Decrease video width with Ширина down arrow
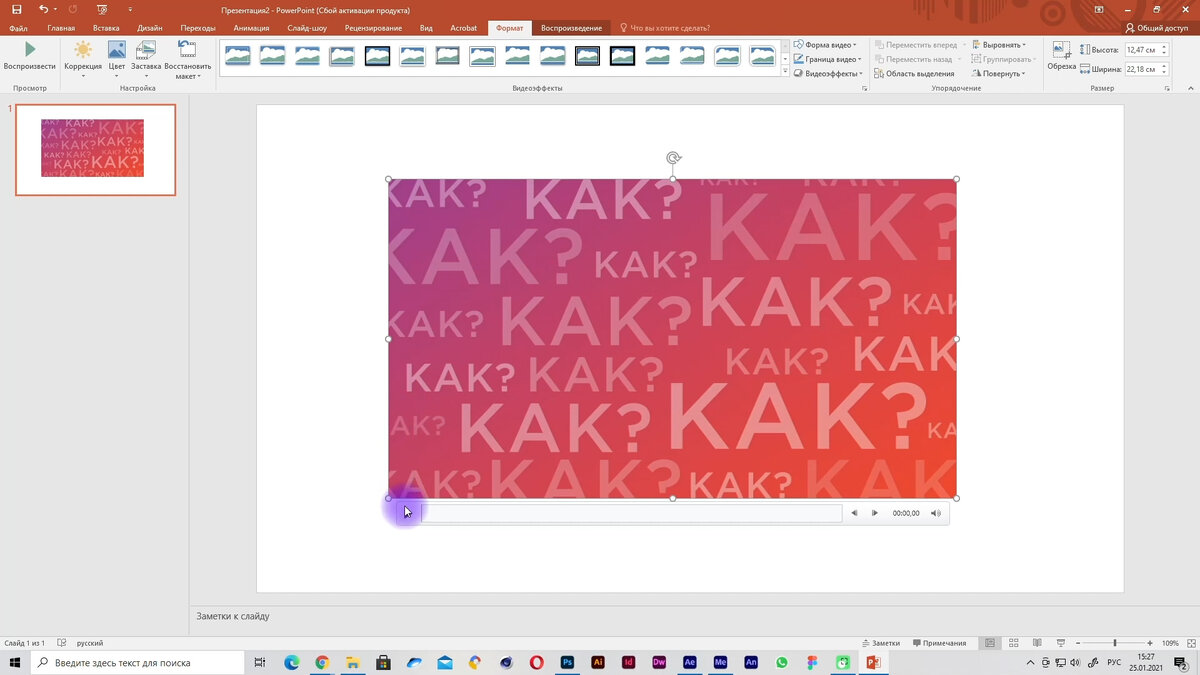This screenshot has height=675, width=1200. pos(1164,72)
